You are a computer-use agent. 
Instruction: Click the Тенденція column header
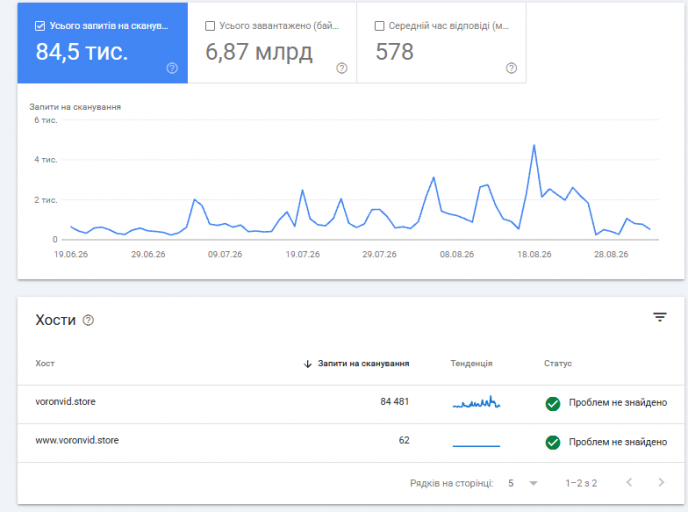[471, 363]
